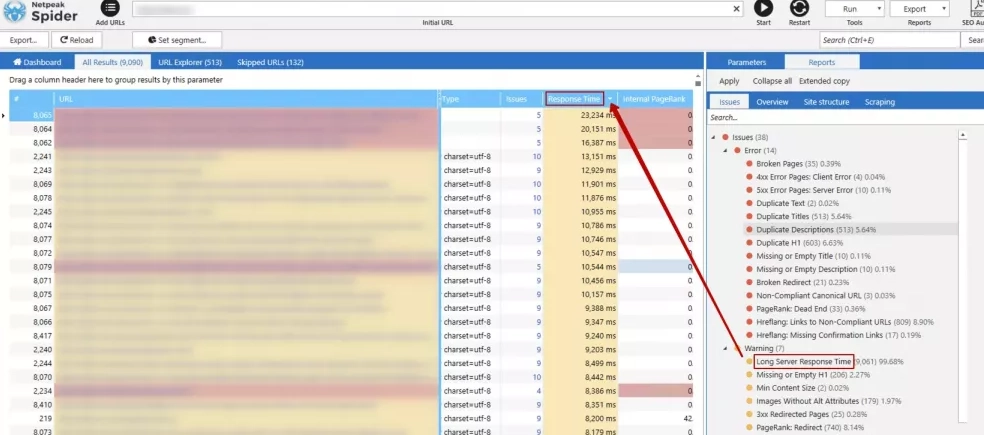Click Extended copy

coord(824,81)
